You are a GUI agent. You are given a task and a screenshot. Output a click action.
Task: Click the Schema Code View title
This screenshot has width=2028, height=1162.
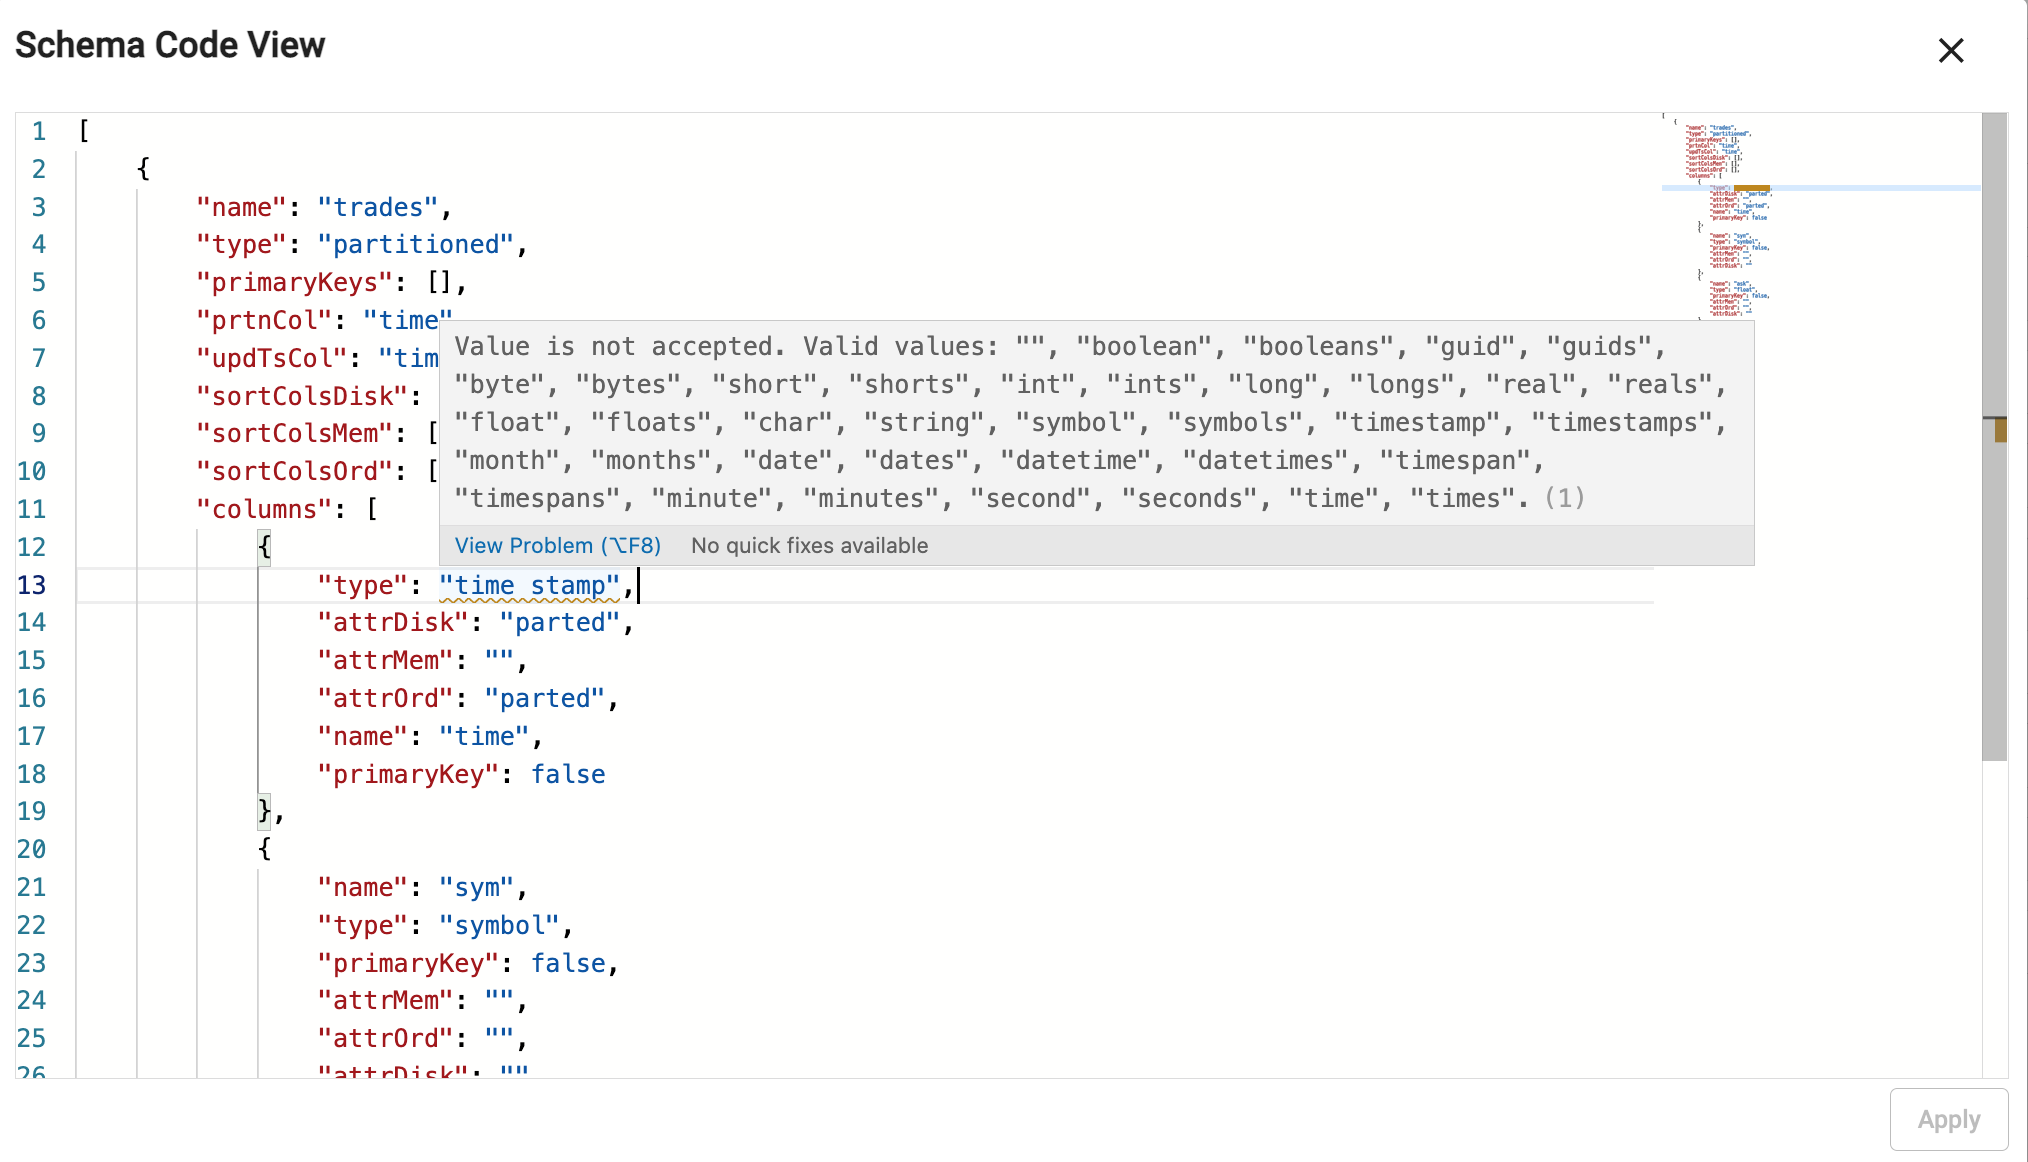coord(168,44)
